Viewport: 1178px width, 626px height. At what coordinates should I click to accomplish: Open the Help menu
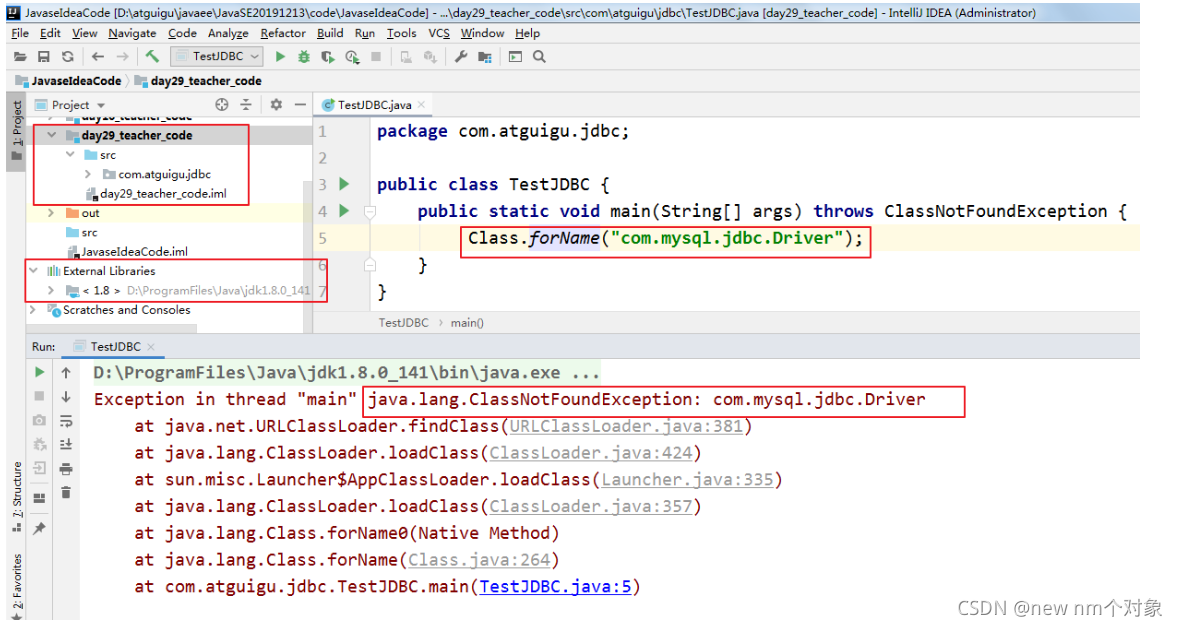pos(527,33)
